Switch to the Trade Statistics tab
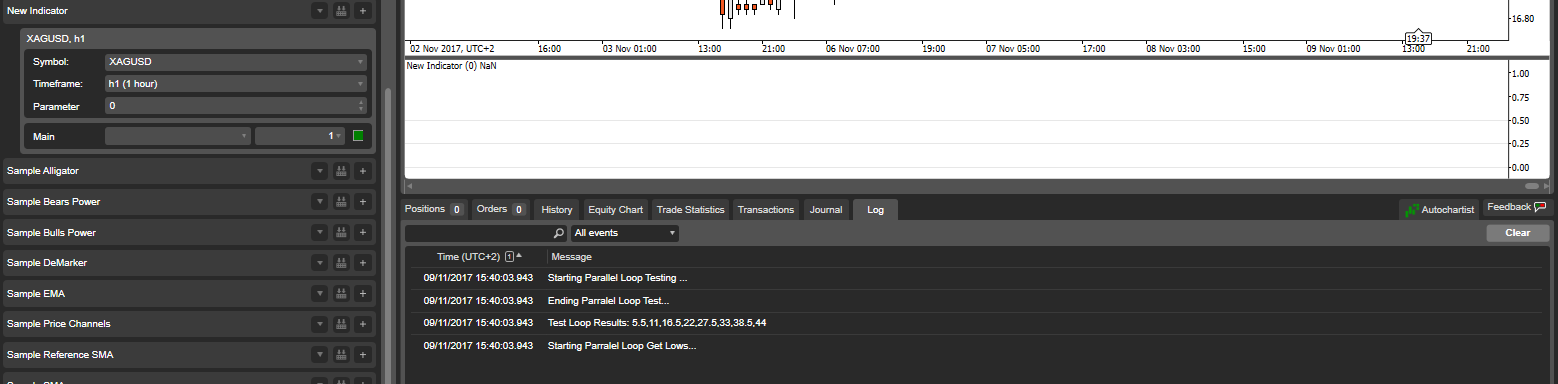The image size is (1558, 384). click(690, 210)
